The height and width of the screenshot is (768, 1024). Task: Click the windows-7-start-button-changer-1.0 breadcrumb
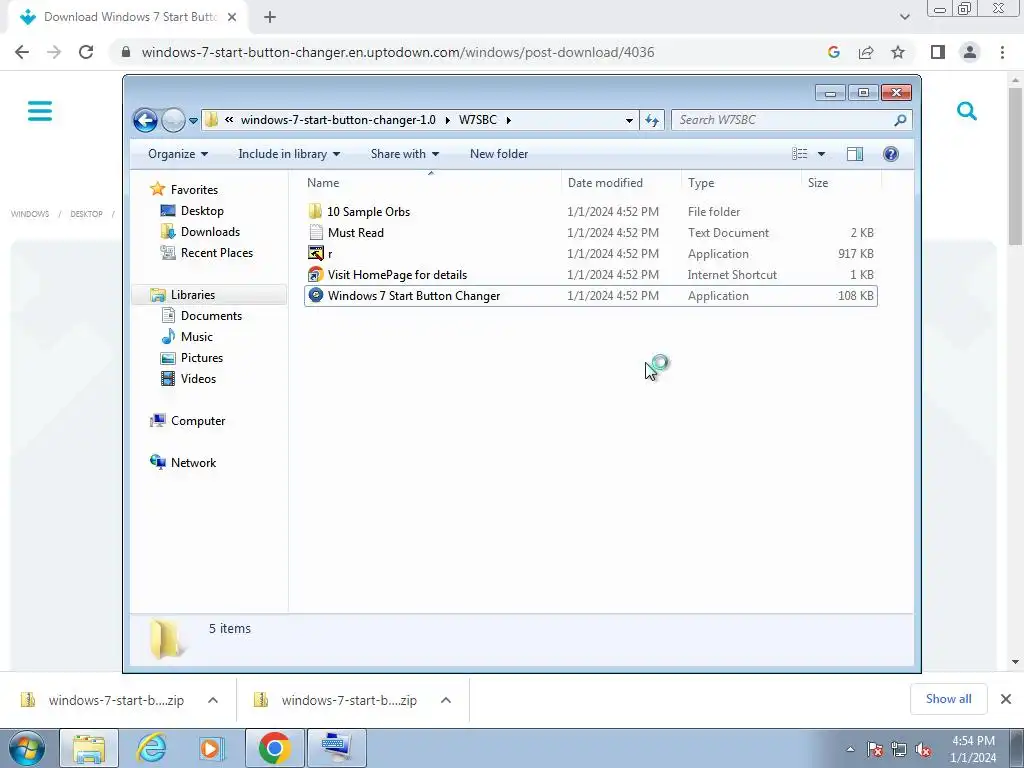point(338,120)
